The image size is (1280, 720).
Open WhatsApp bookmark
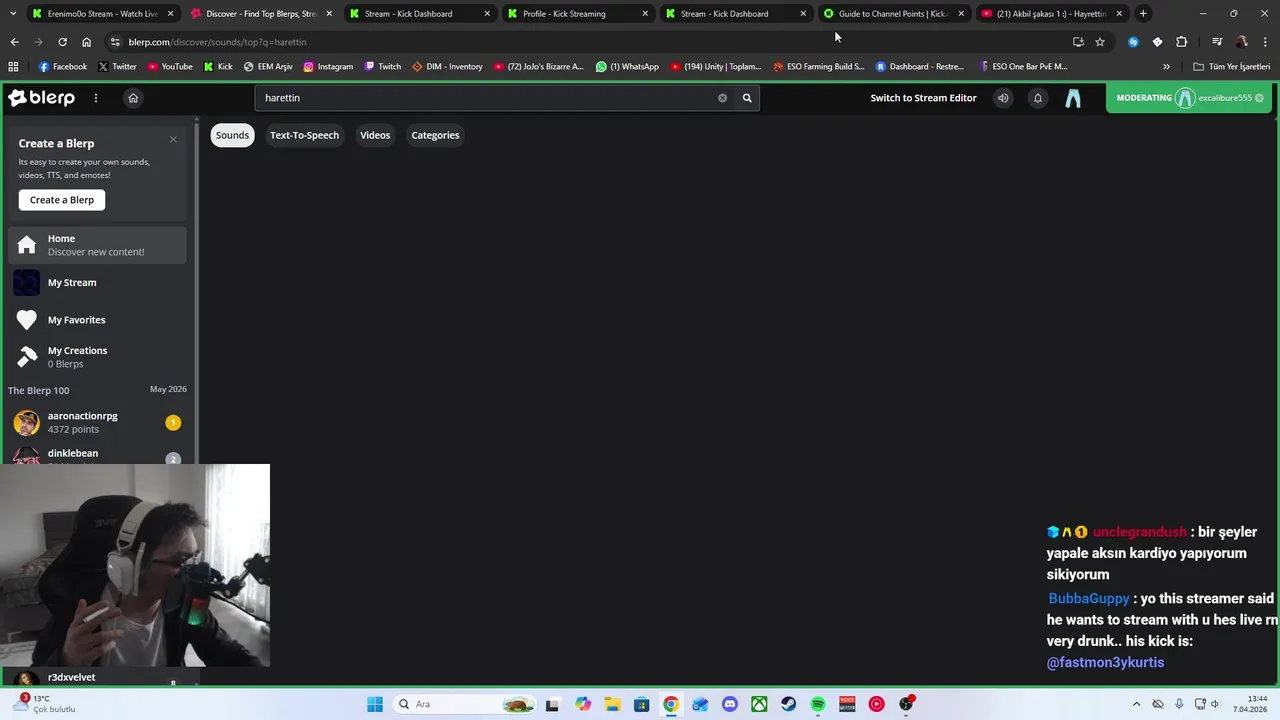pos(627,67)
